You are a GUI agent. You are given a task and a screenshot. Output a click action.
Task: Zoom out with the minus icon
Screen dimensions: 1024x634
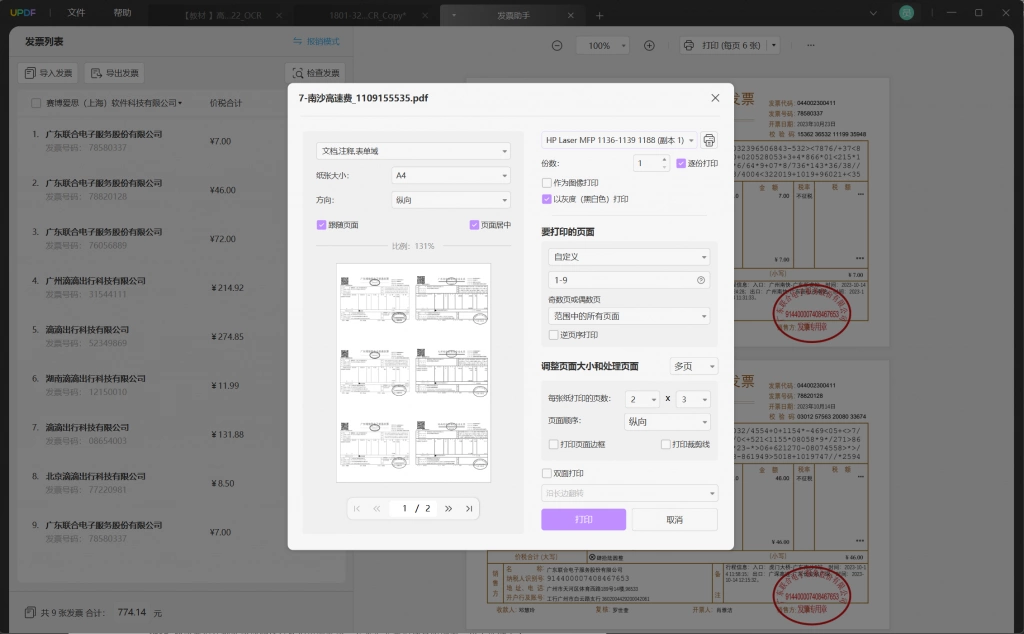coord(557,46)
